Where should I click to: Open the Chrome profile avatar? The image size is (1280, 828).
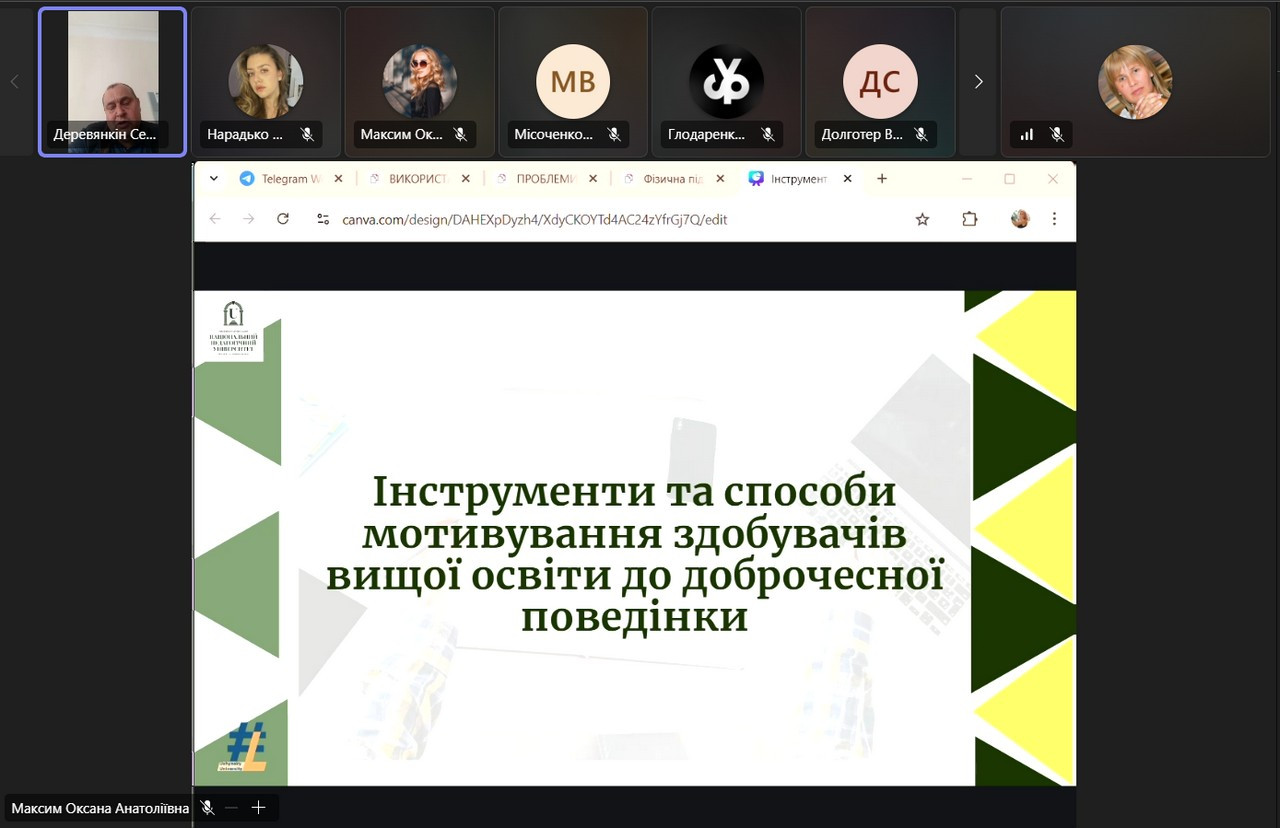pyautogui.click(x=1020, y=219)
